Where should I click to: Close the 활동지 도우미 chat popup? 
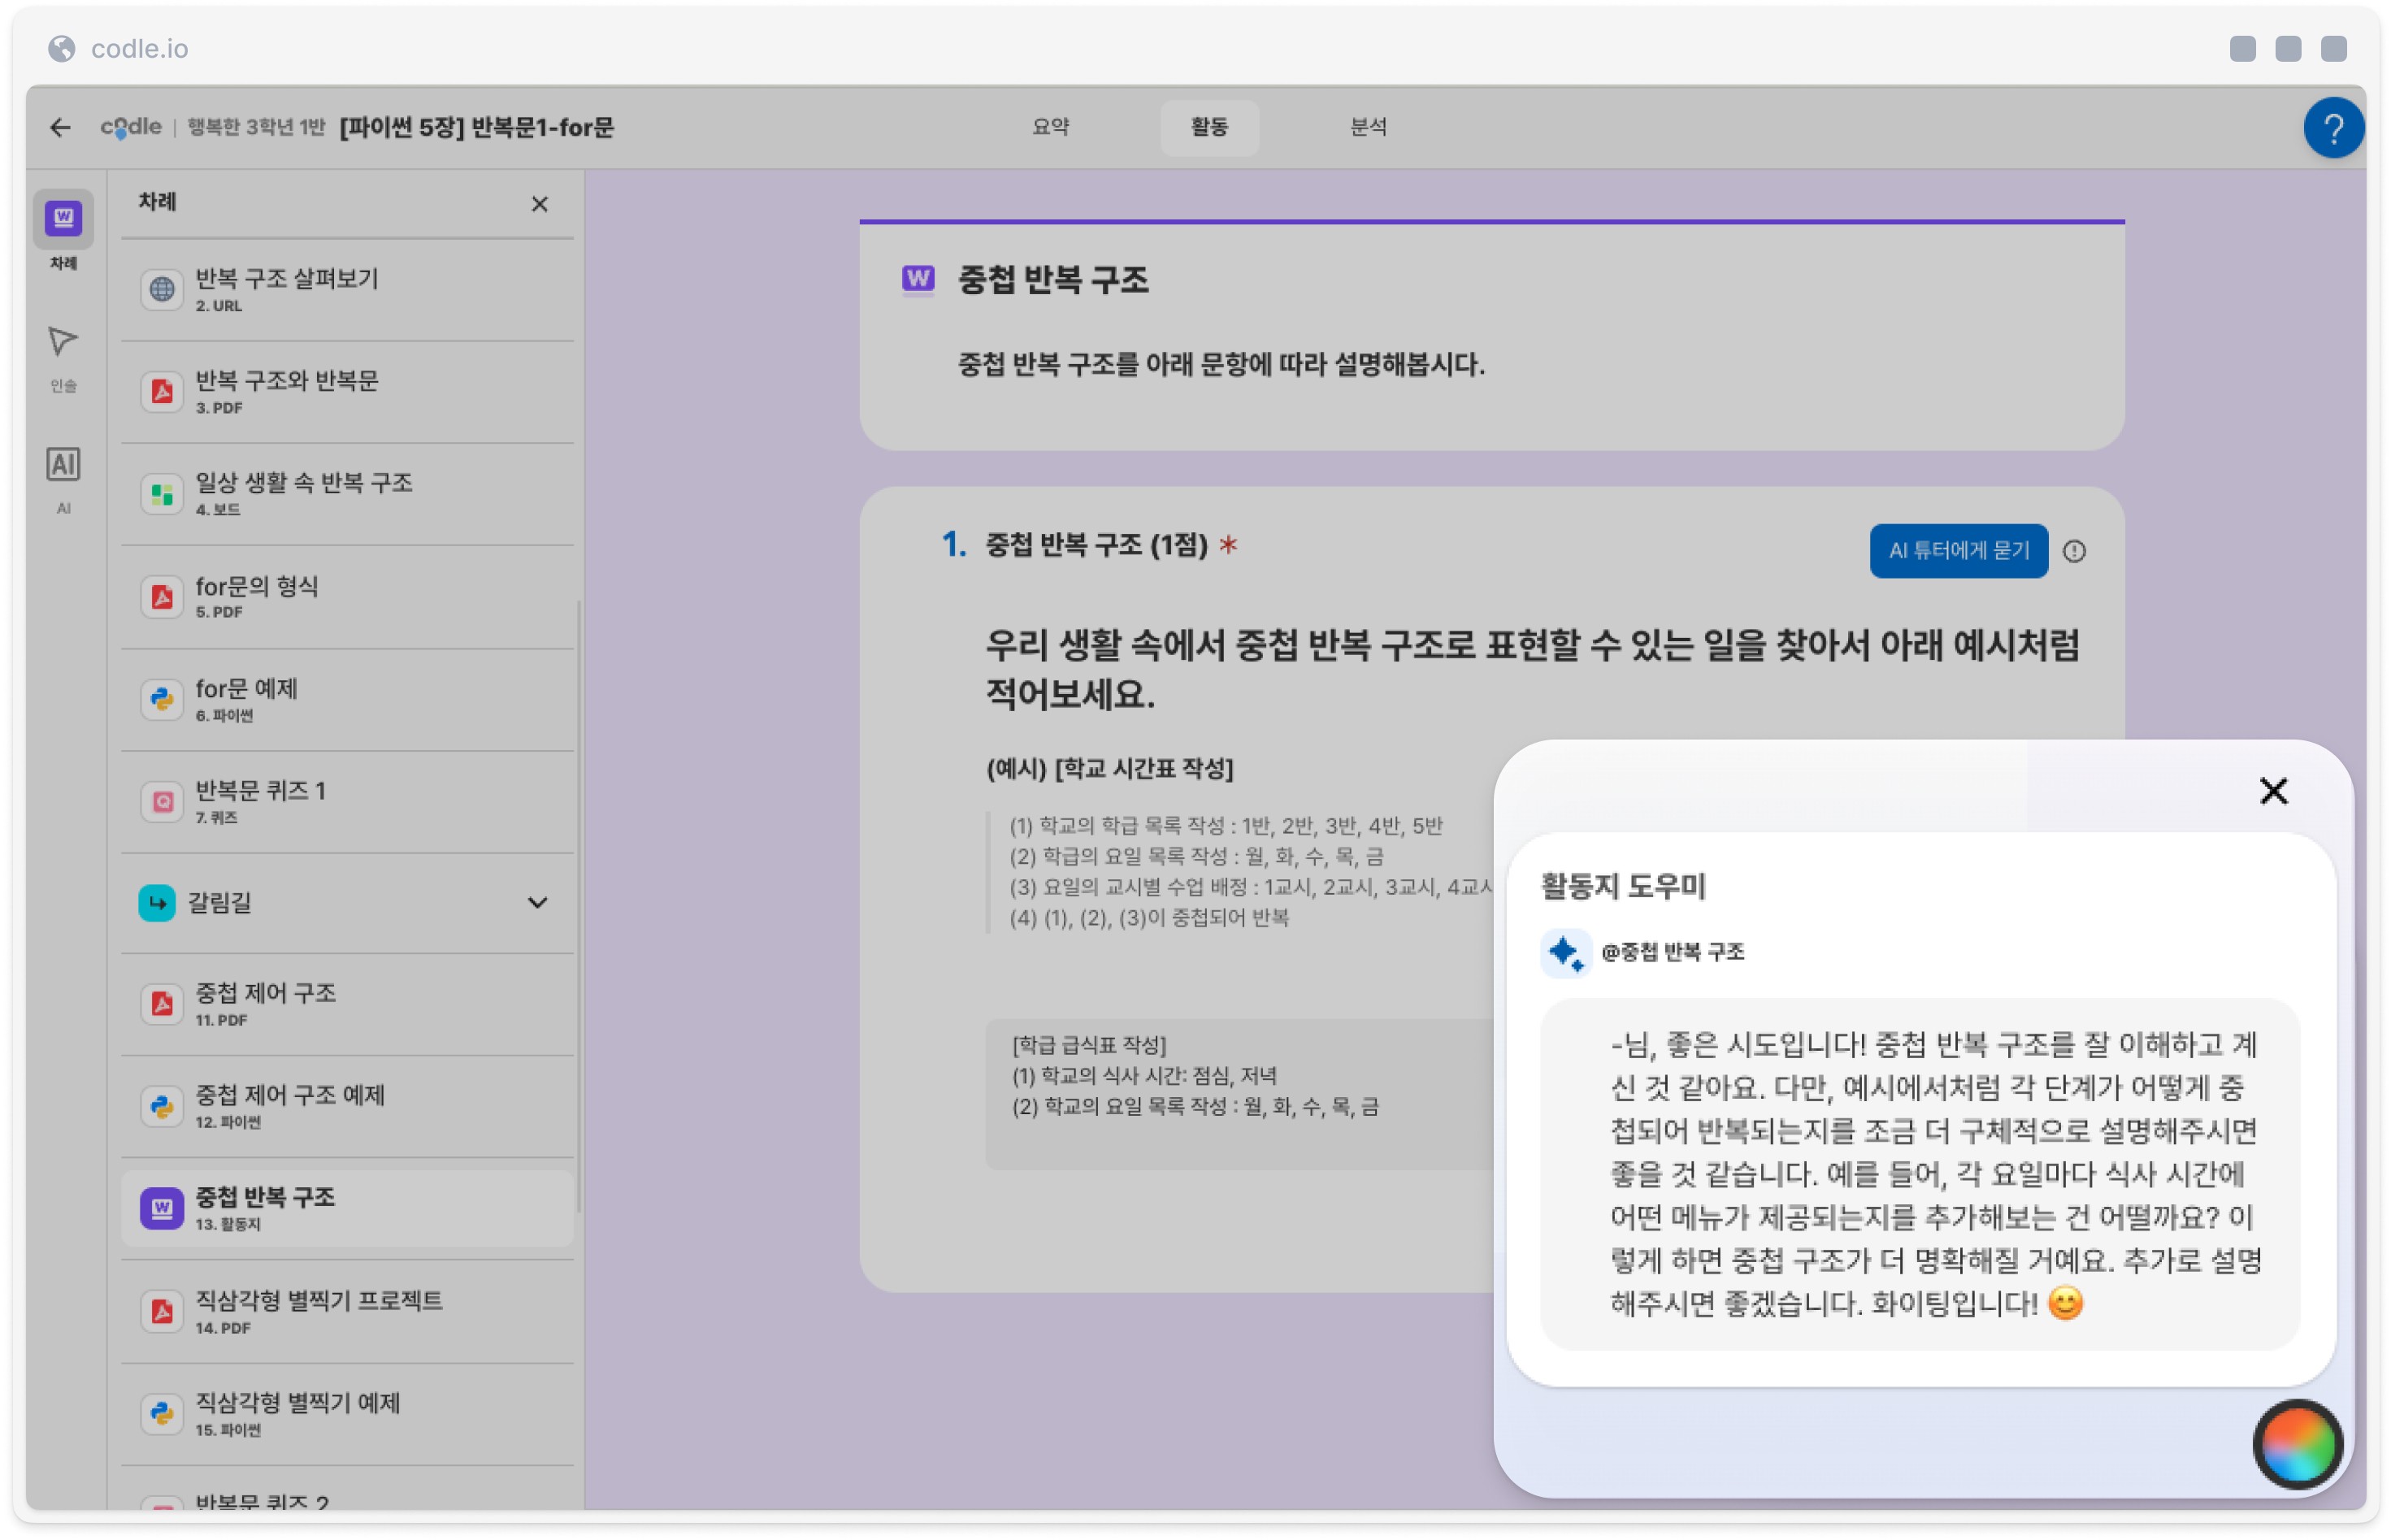(x=2272, y=790)
